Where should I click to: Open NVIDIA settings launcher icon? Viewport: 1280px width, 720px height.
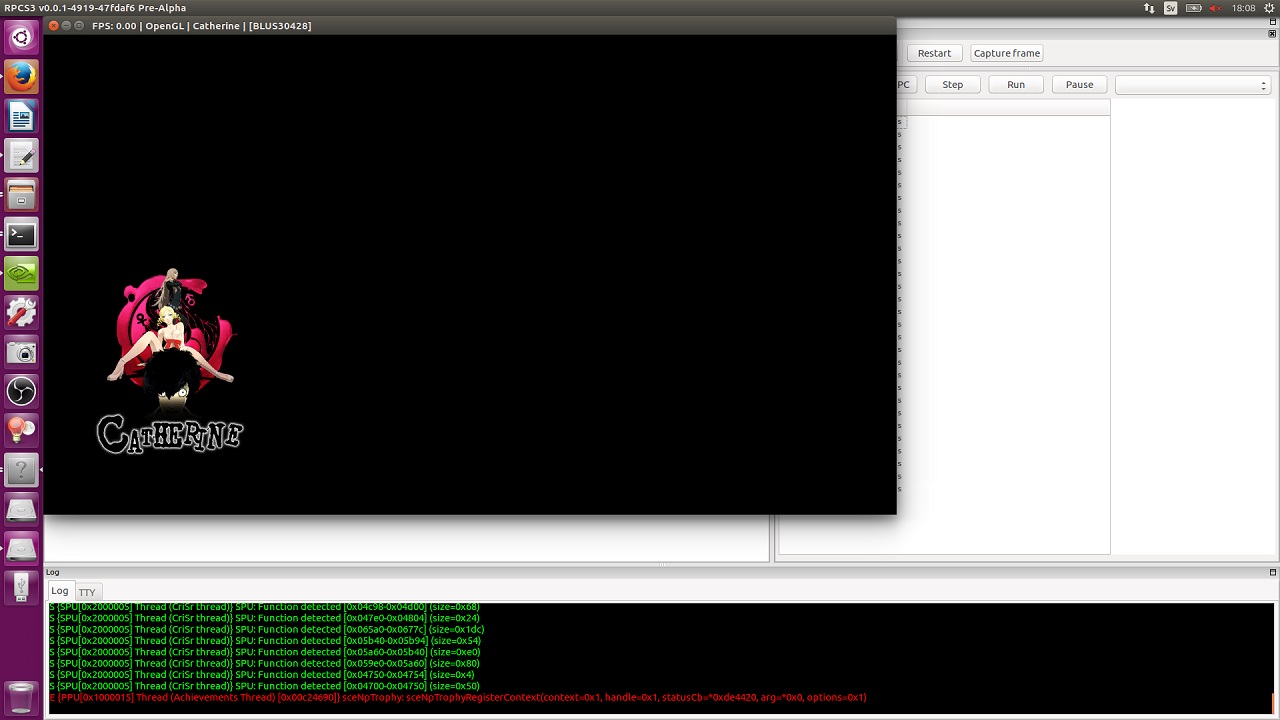21,273
